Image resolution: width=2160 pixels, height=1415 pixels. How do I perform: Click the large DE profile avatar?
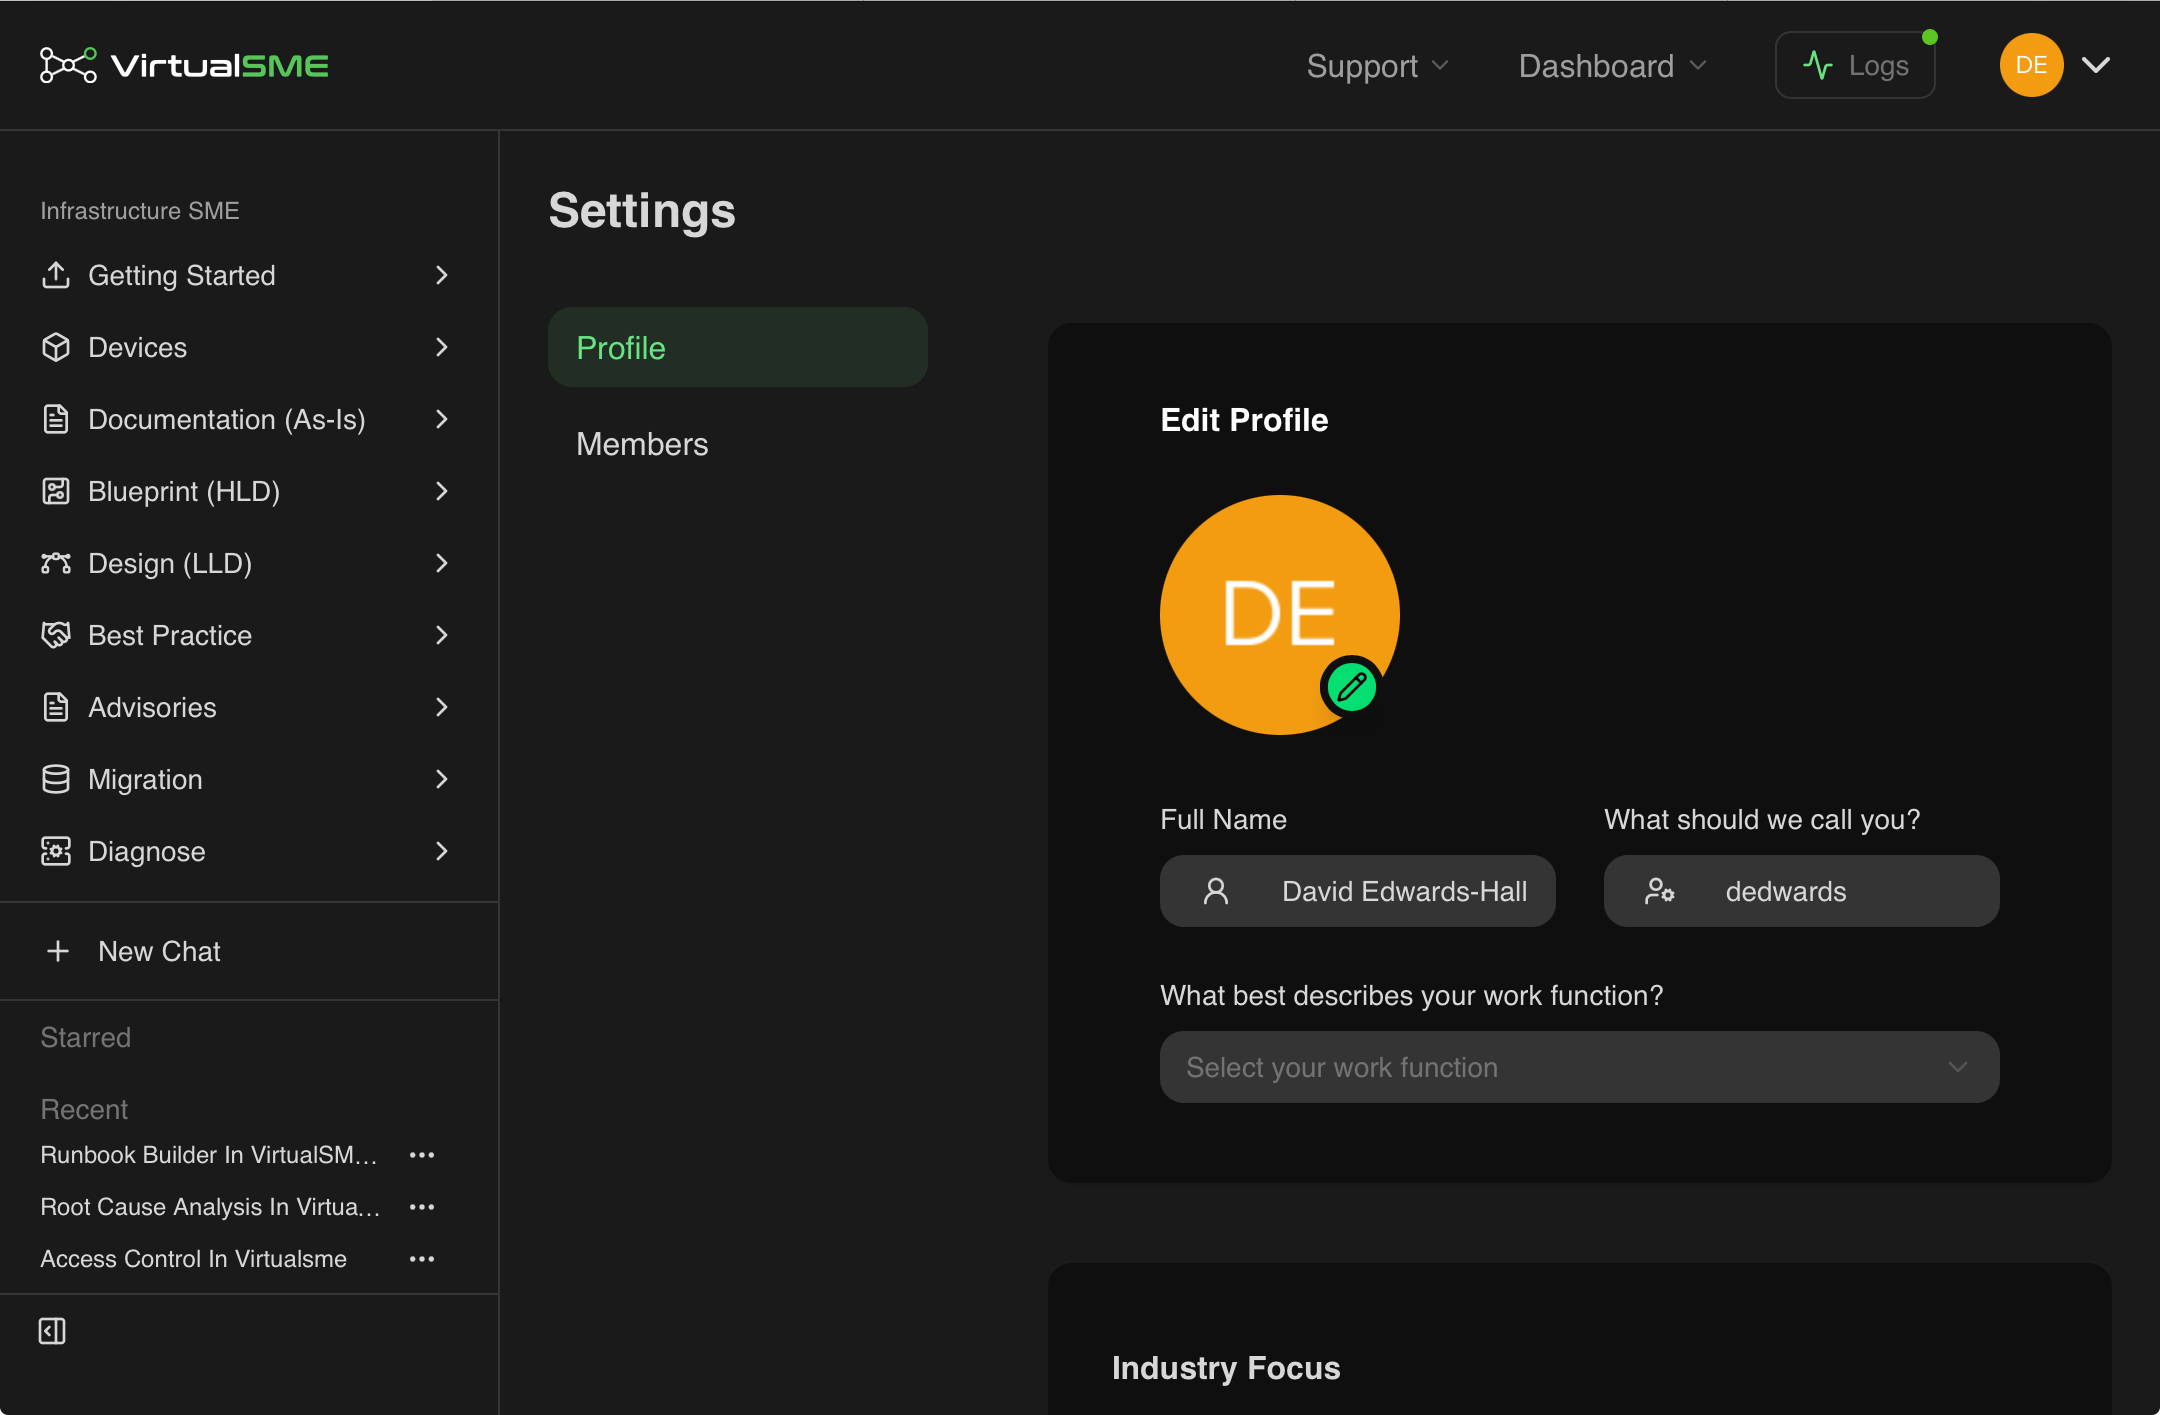coord(1279,614)
